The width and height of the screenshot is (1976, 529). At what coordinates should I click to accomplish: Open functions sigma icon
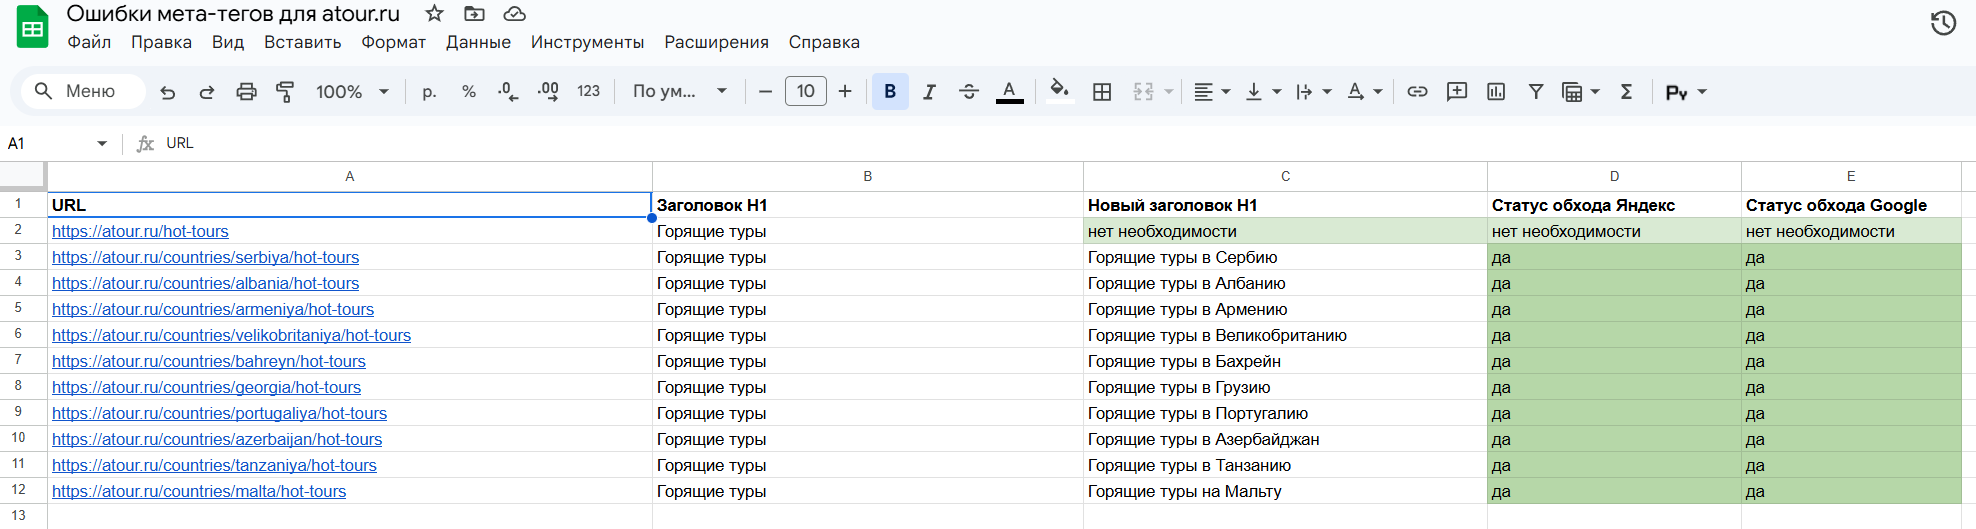tap(1627, 92)
